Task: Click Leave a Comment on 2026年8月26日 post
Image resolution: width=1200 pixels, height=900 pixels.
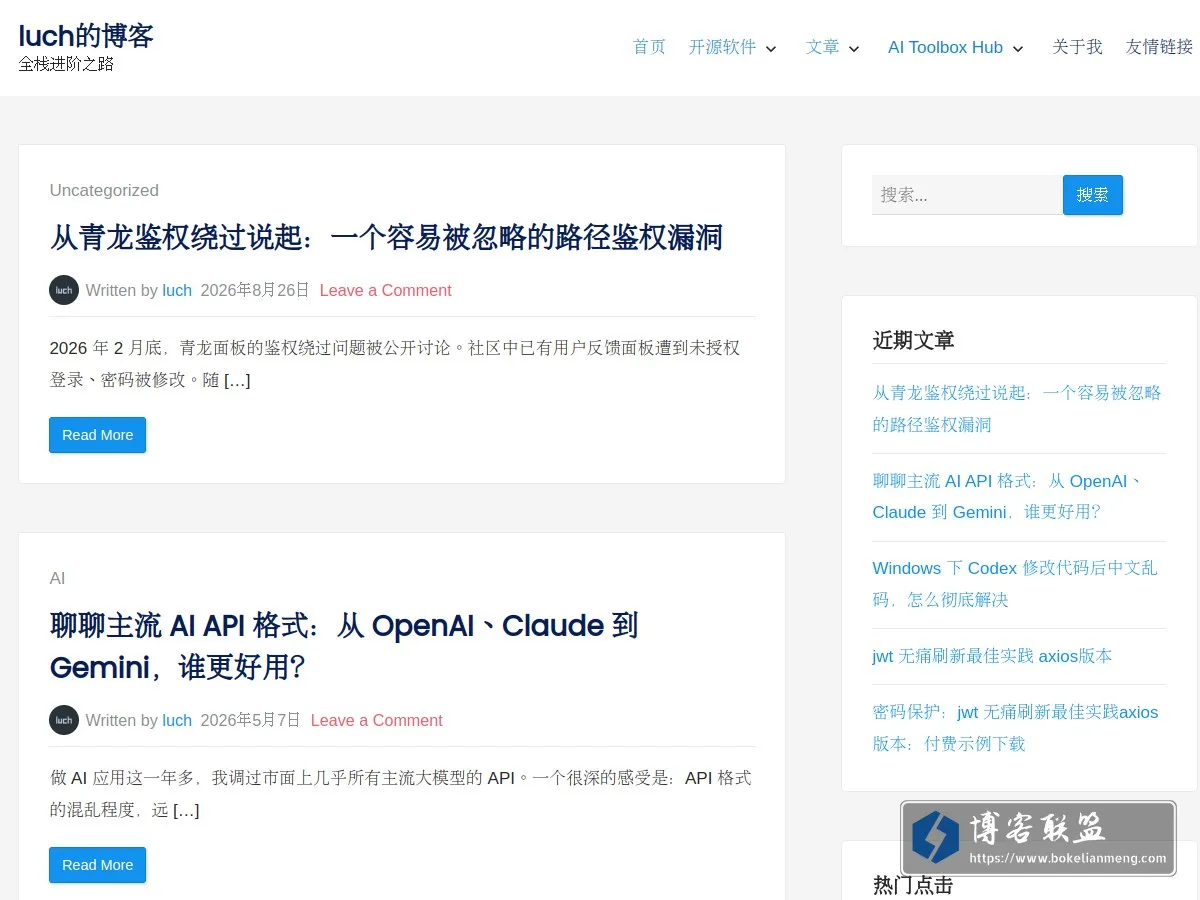Action: pyautogui.click(x=385, y=290)
